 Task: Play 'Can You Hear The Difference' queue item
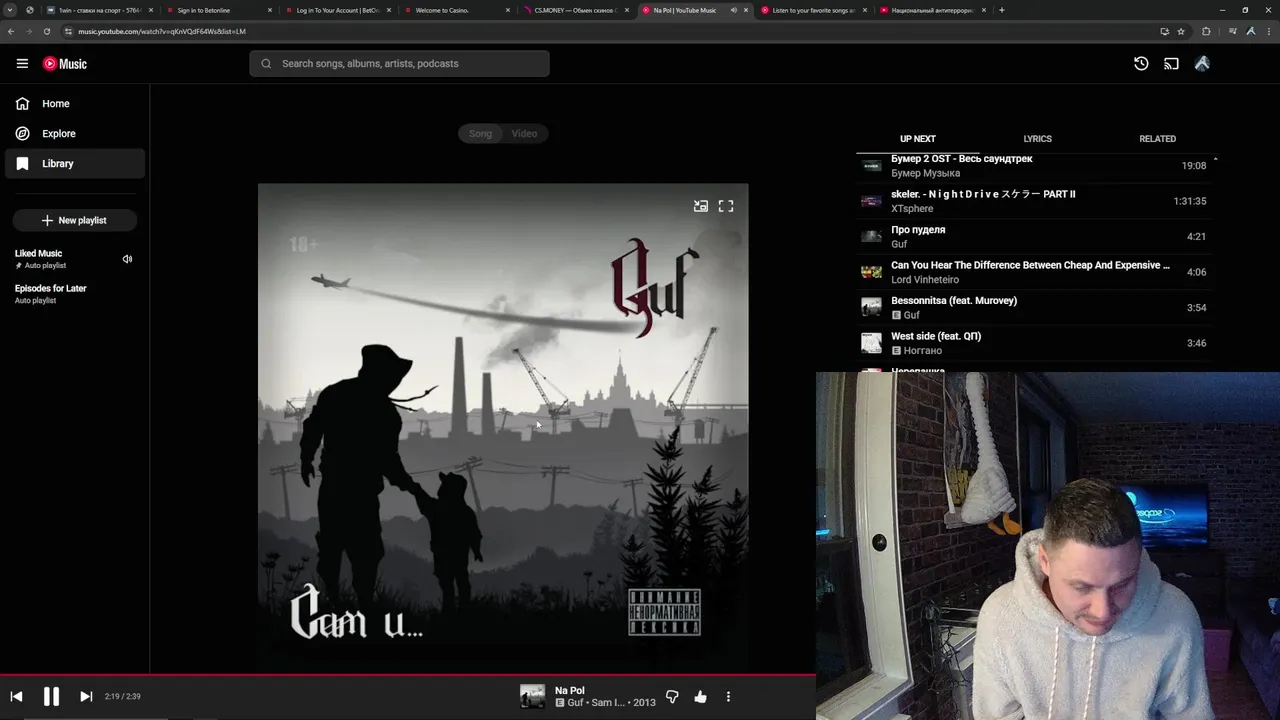point(1036,272)
